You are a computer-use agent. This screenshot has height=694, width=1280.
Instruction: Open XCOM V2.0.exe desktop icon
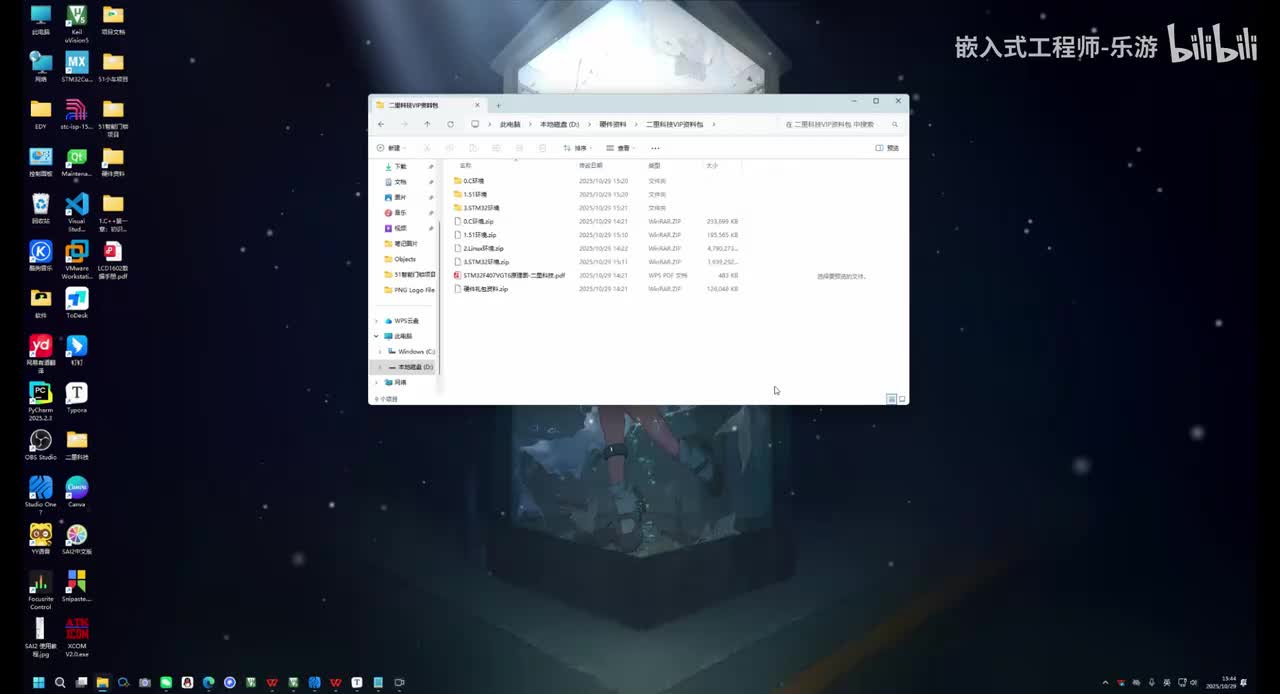click(x=77, y=637)
